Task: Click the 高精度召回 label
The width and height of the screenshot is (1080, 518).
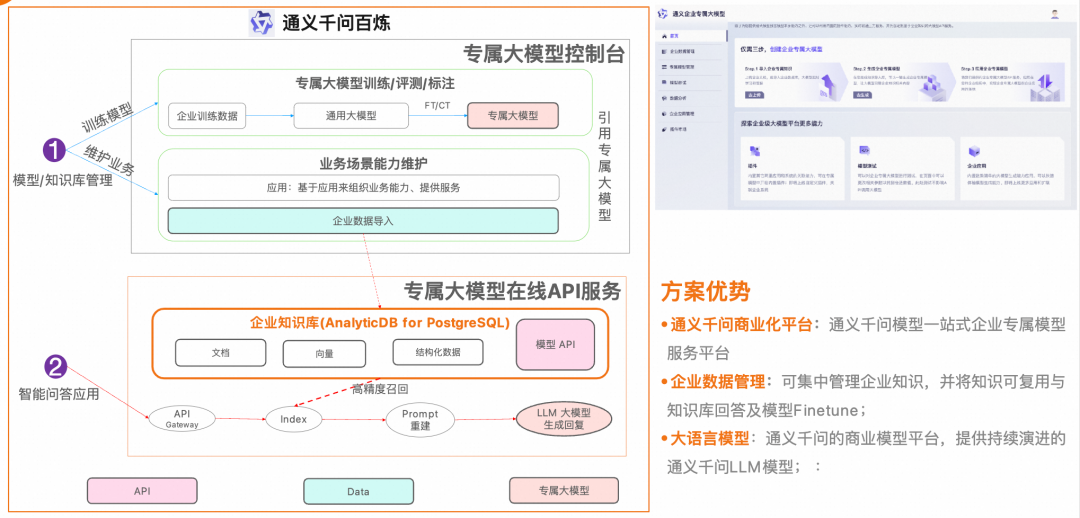Action: pyautogui.click(x=380, y=389)
